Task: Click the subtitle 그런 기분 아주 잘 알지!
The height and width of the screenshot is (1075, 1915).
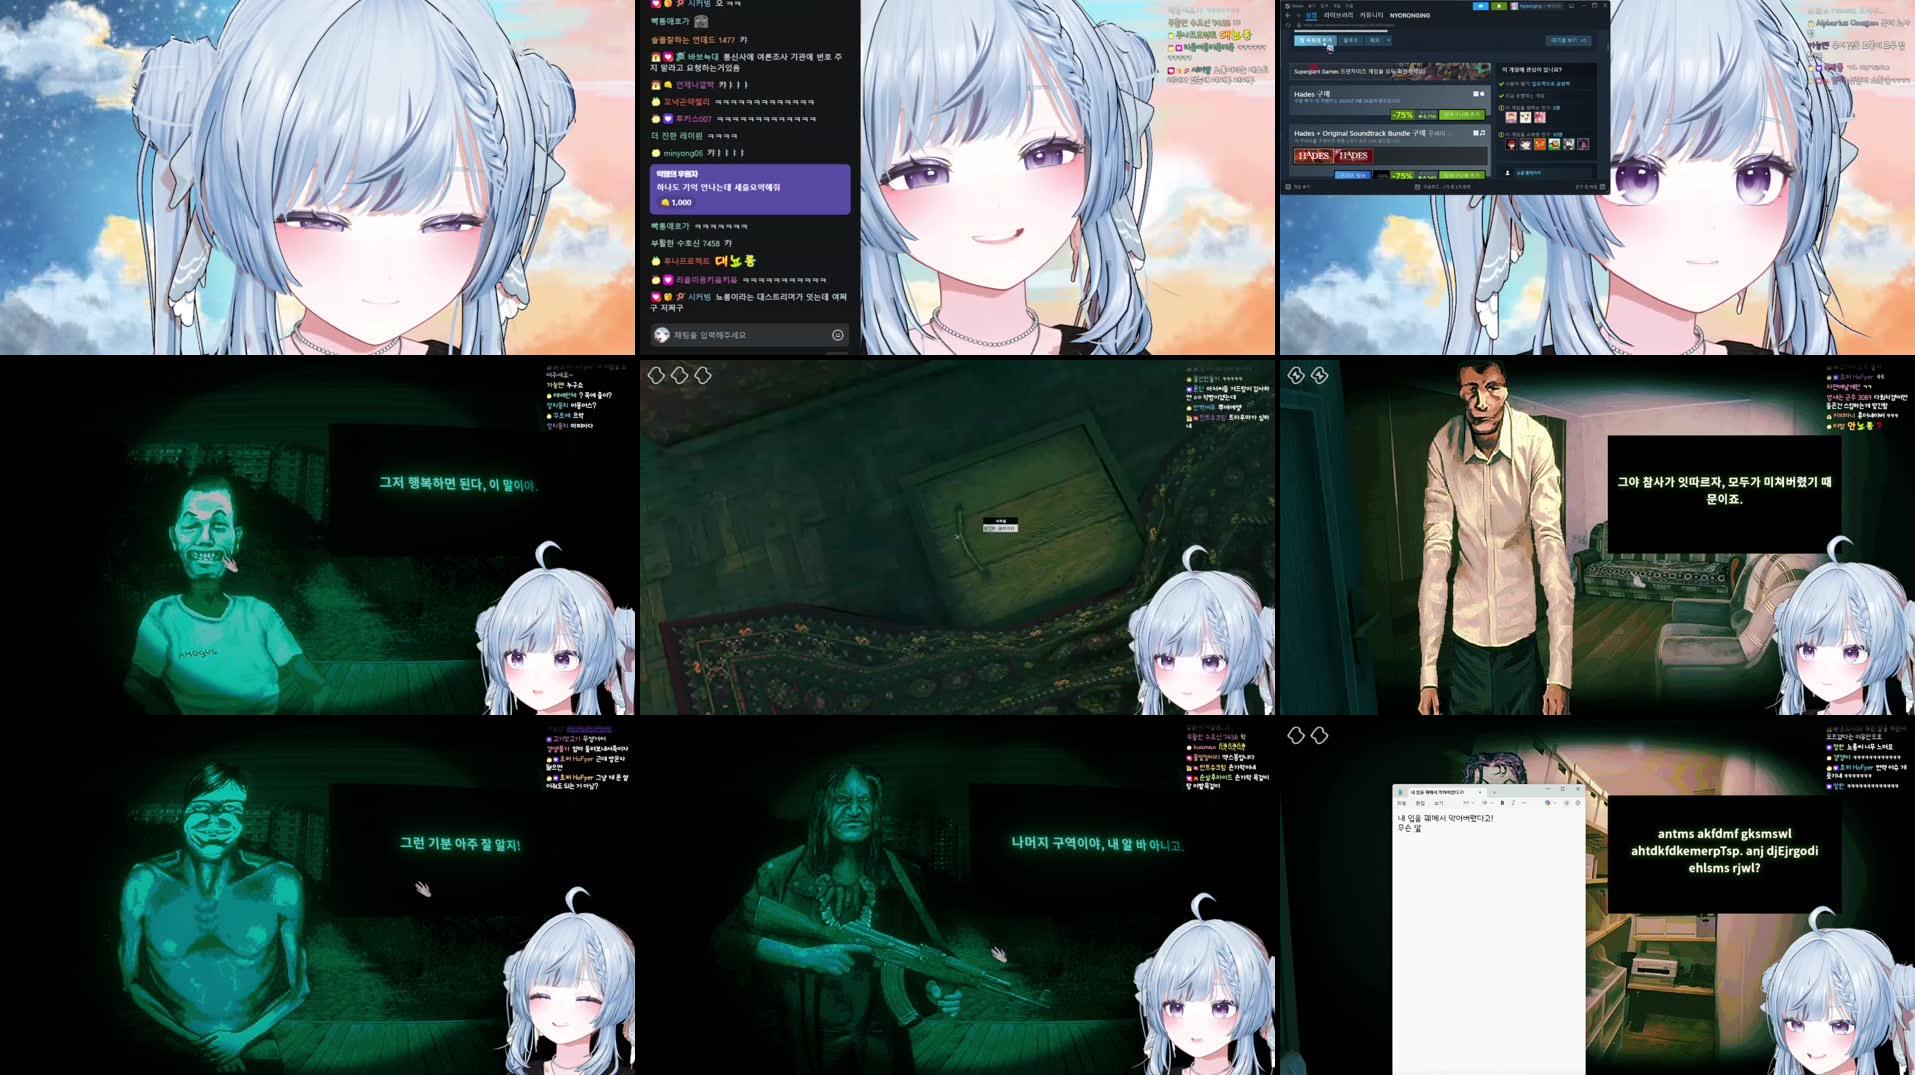Action: [x=460, y=844]
